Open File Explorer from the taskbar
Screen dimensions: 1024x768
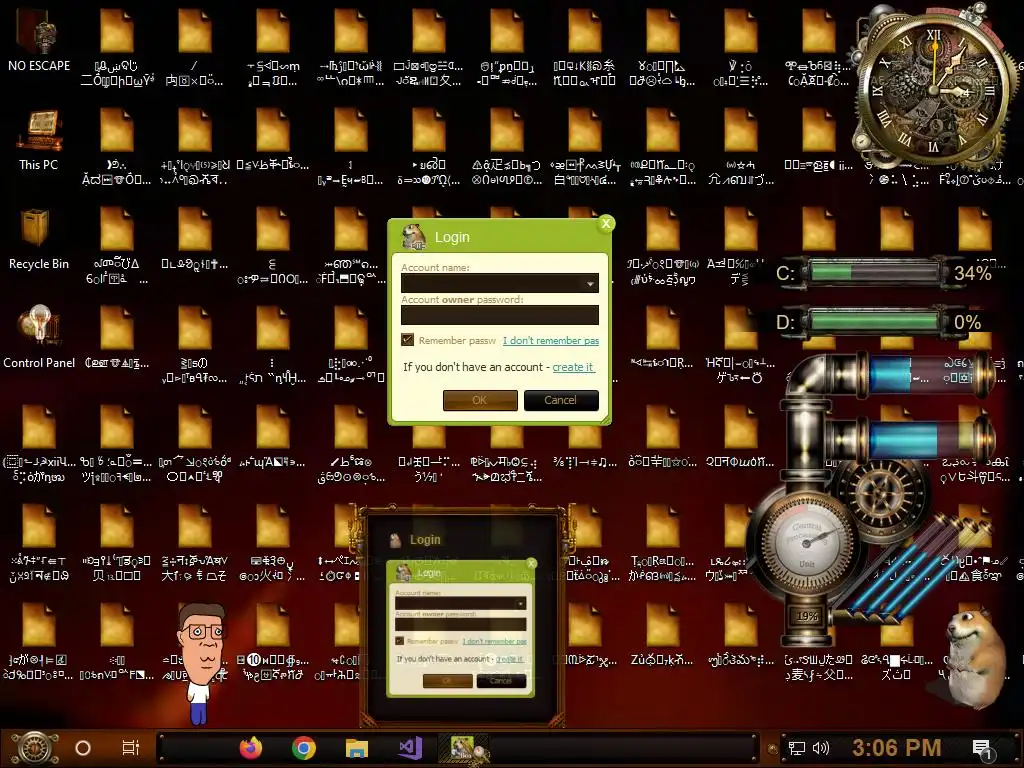357,748
